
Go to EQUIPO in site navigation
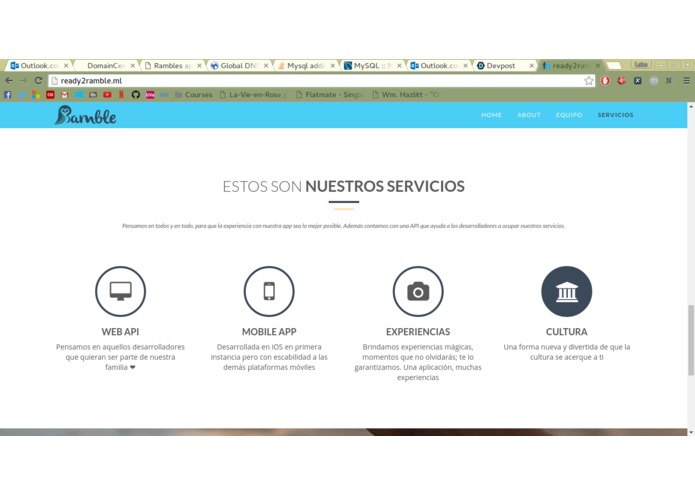pyautogui.click(x=569, y=115)
